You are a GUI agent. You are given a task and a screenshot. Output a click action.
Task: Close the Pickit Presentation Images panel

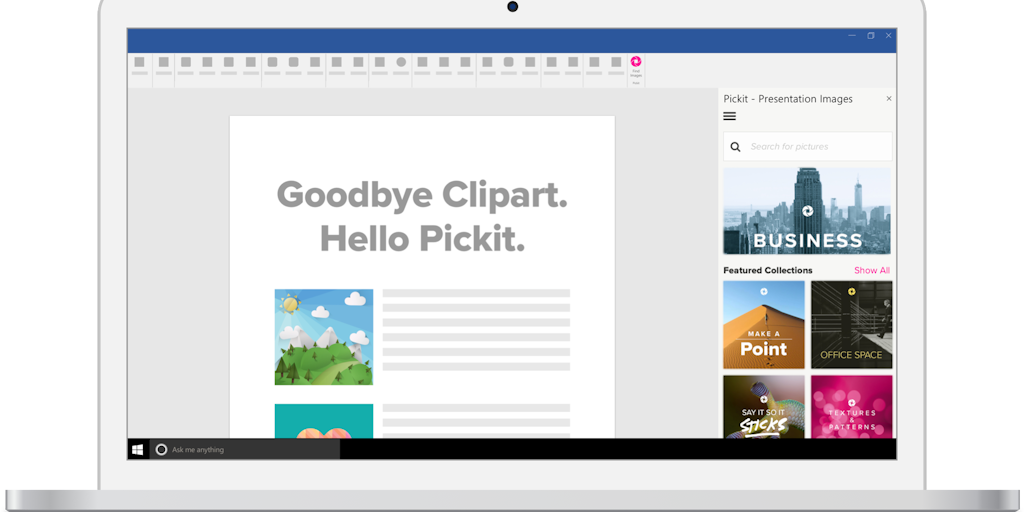(x=888, y=99)
